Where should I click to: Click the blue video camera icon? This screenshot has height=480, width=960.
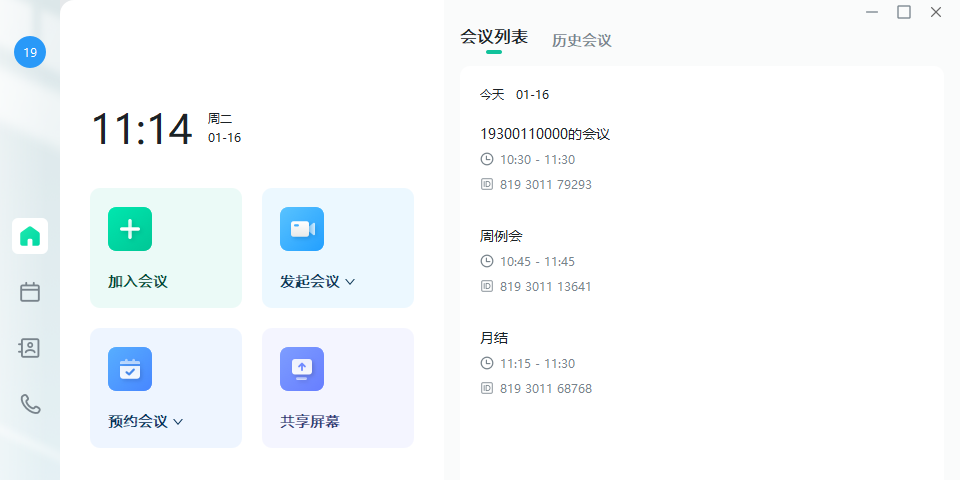coord(302,229)
